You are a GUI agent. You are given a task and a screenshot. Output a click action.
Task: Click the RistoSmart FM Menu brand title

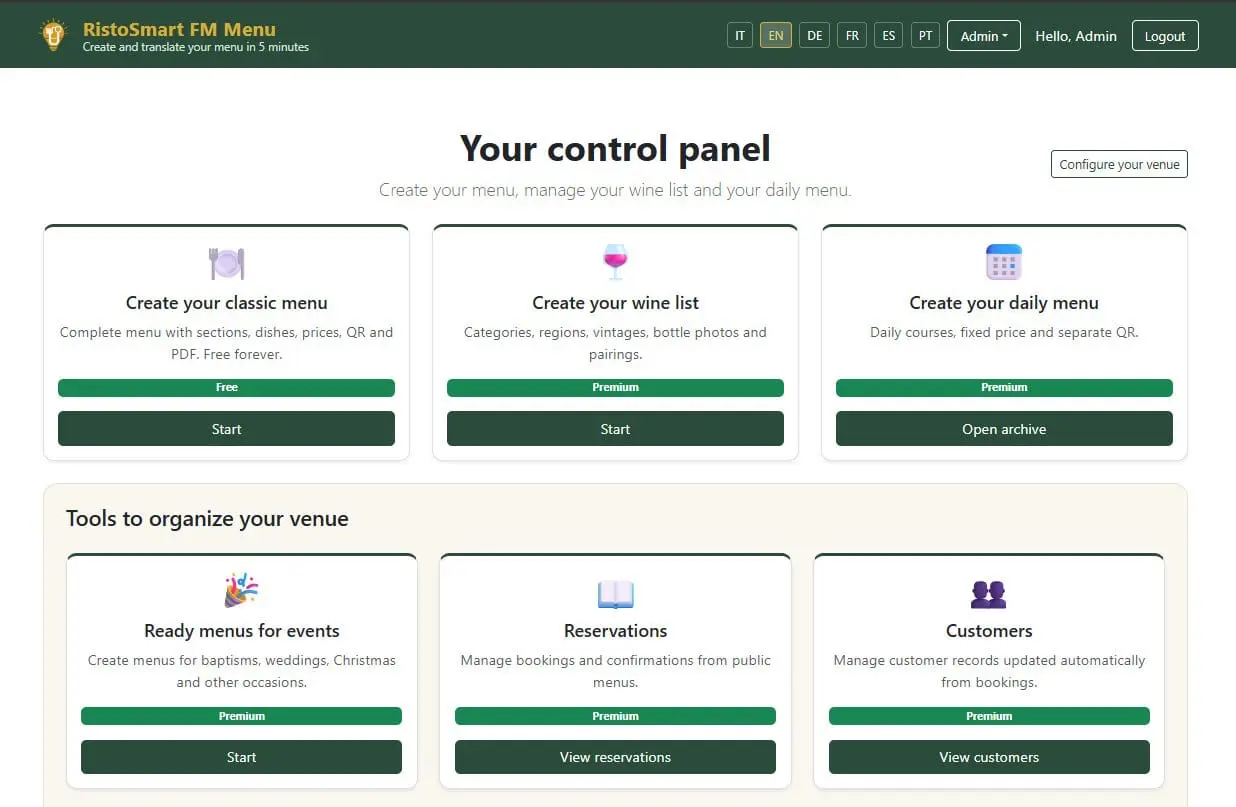(179, 29)
